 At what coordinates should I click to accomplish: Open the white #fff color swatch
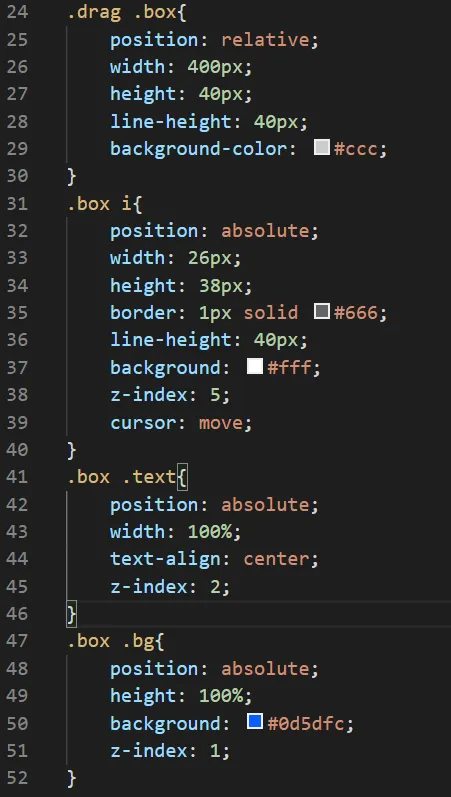pos(255,366)
